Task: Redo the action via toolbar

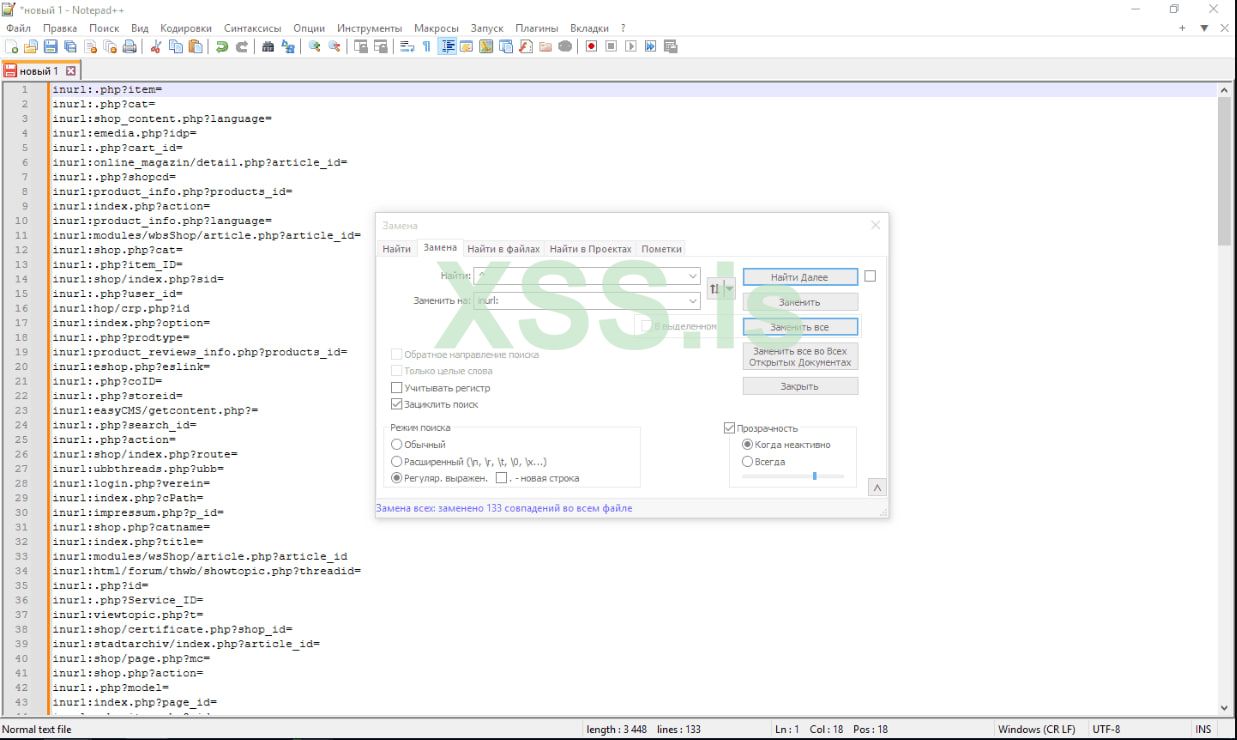Action: (x=242, y=46)
